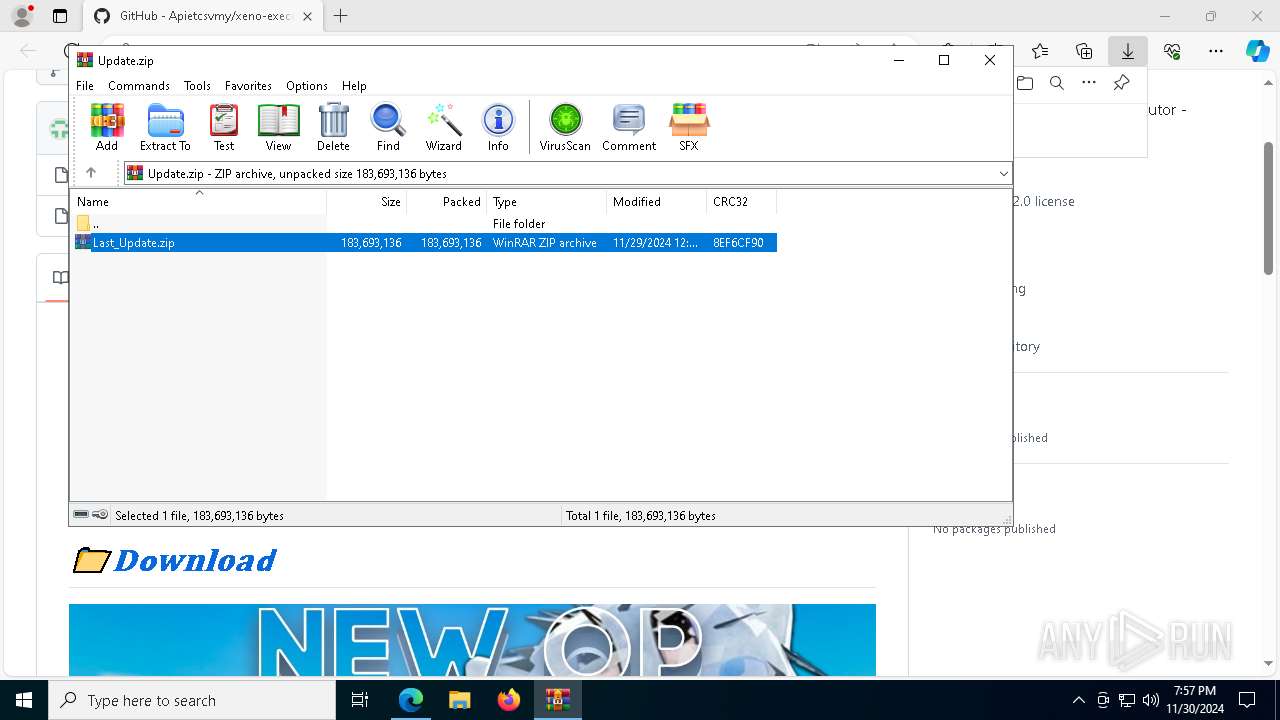The height and width of the screenshot is (720, 1280).
Task: Go up one folder level arrow
Action: point(91,173)
